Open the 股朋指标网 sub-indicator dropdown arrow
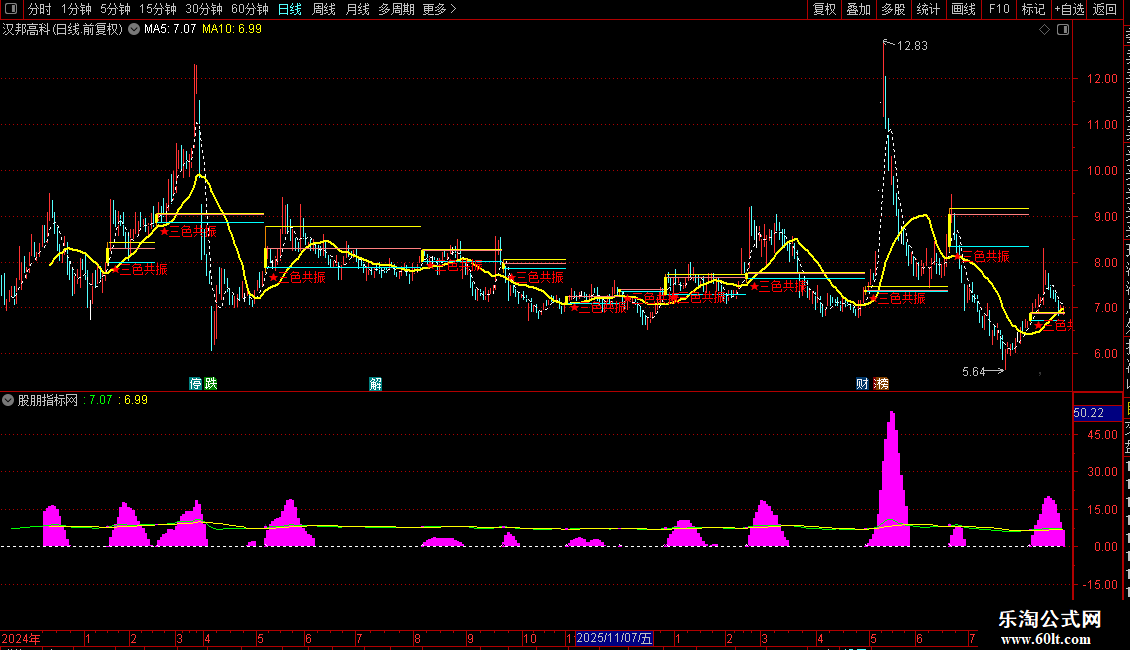The width and height of the screenshot is (1130, 650). point(8,400)
